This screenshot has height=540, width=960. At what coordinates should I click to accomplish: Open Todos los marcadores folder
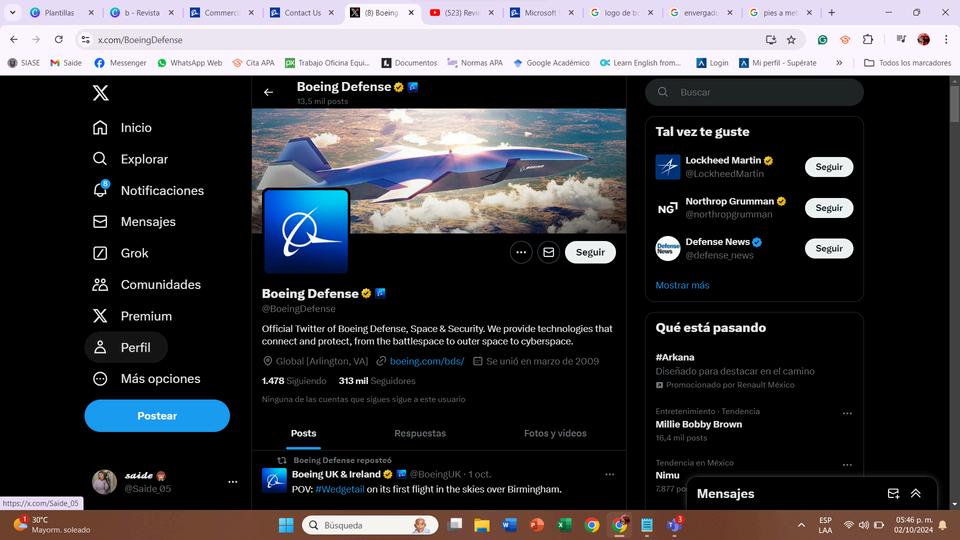pyautogui.click(x=907, y=63)
